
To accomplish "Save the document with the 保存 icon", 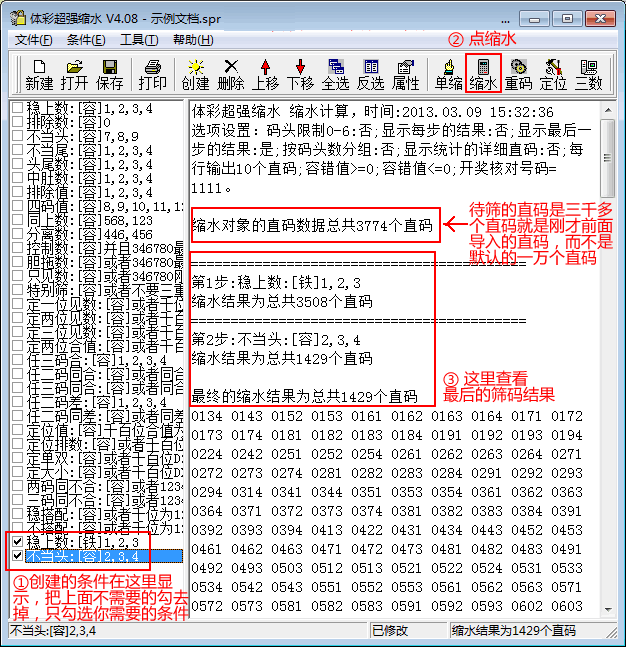I will (x=109, y=75).
